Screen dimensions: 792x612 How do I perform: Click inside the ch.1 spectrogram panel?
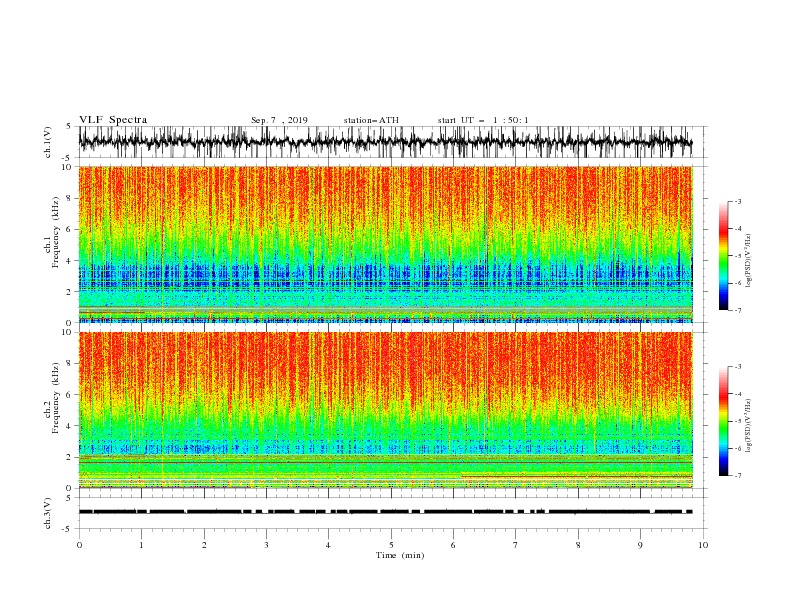pos(385,244)
